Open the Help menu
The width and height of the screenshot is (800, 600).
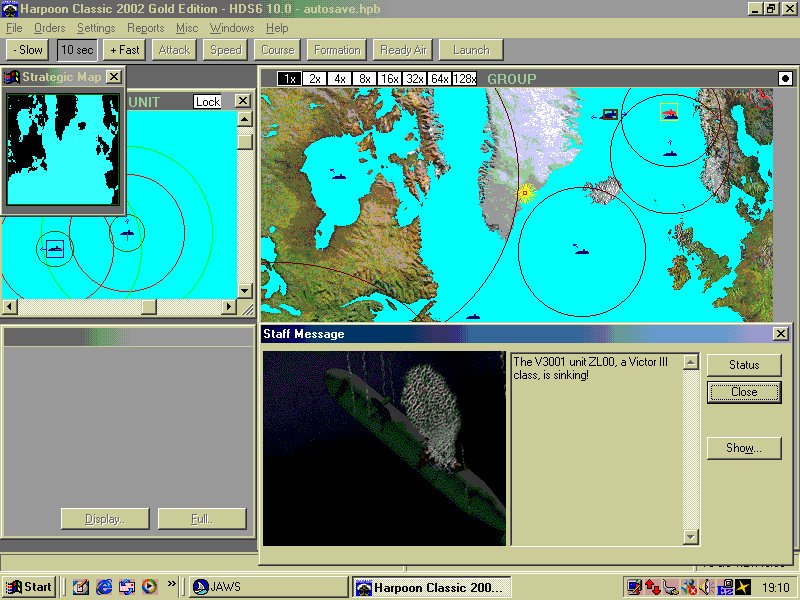tap(277, 28)
